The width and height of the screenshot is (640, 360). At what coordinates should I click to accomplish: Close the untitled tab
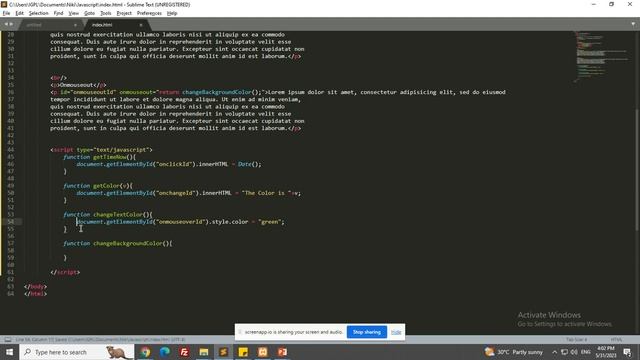[x=75, y=25]
